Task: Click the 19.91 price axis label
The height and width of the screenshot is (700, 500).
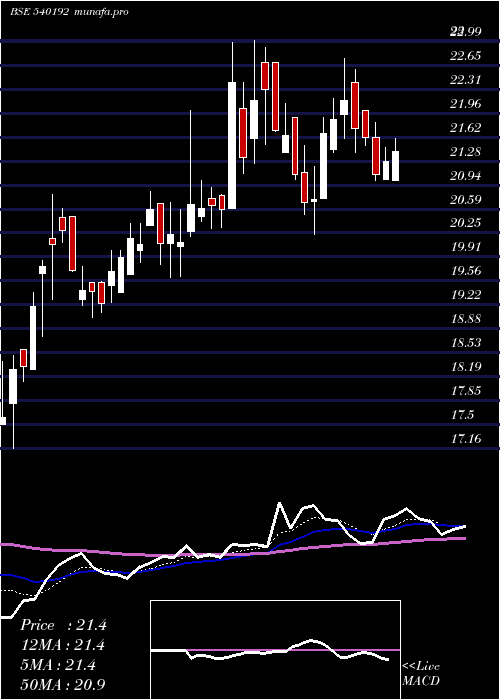Action: pyautogui.click(x=466, y=247)
